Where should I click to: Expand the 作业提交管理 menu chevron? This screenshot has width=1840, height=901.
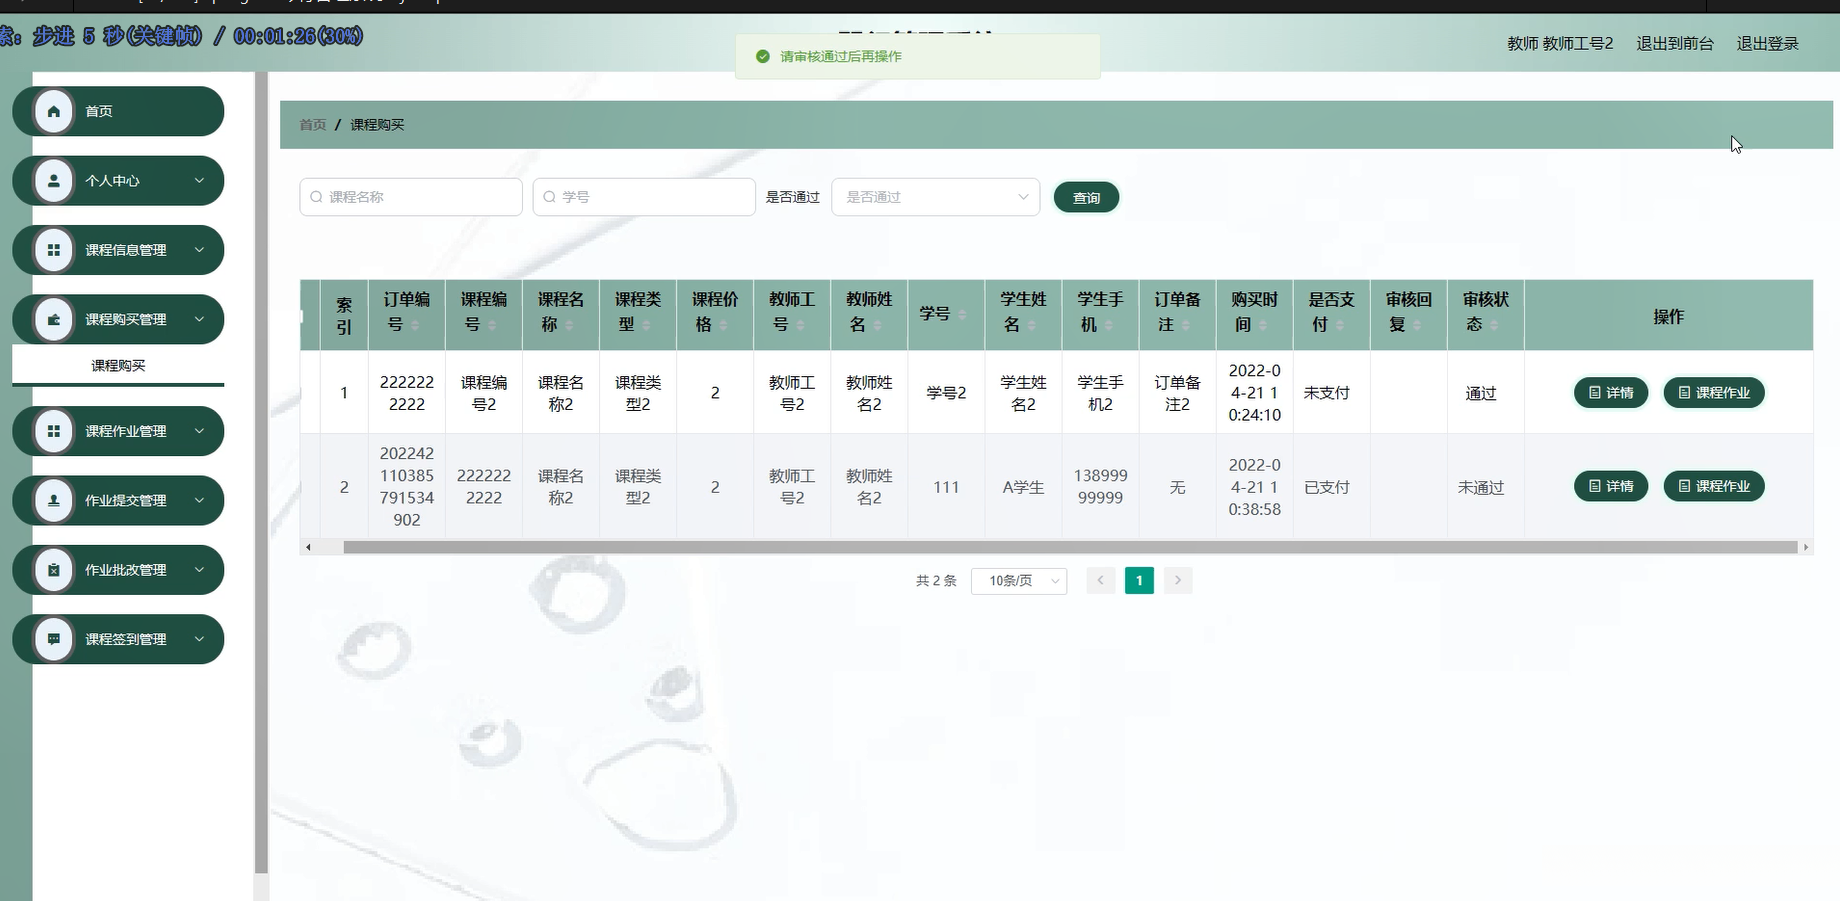point(199,501)
